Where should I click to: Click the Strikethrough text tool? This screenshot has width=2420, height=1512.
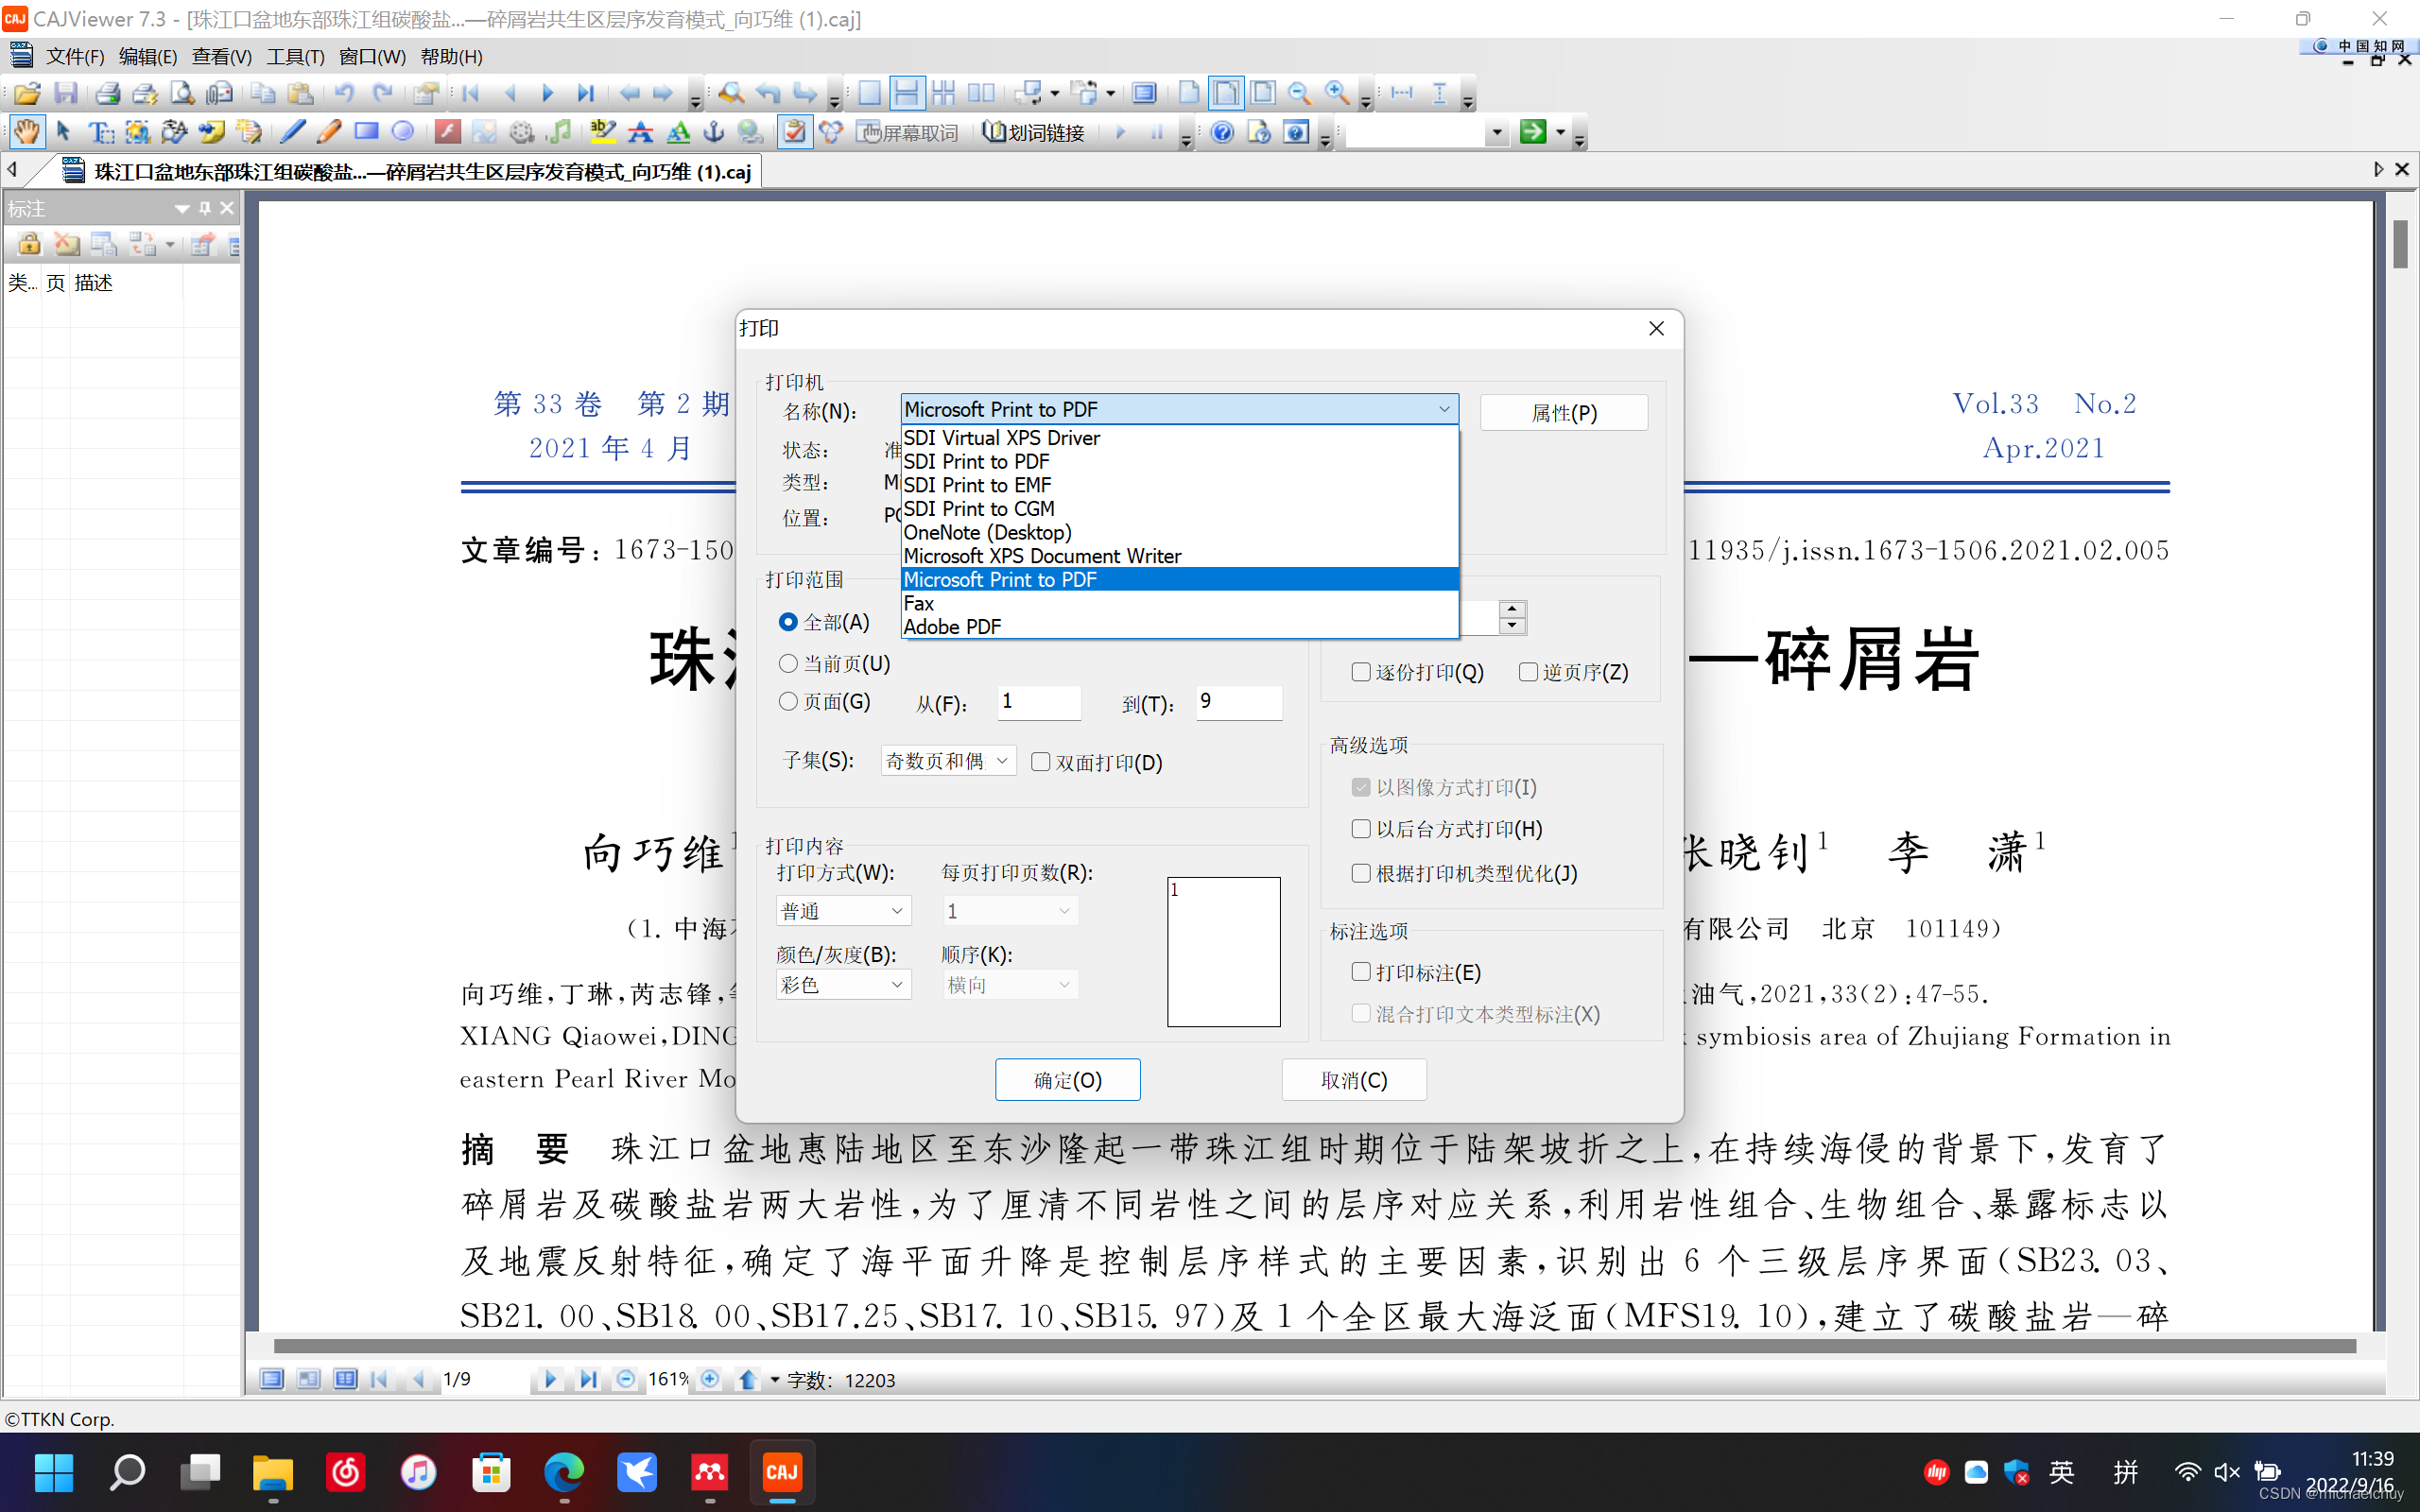pos(641,132)
